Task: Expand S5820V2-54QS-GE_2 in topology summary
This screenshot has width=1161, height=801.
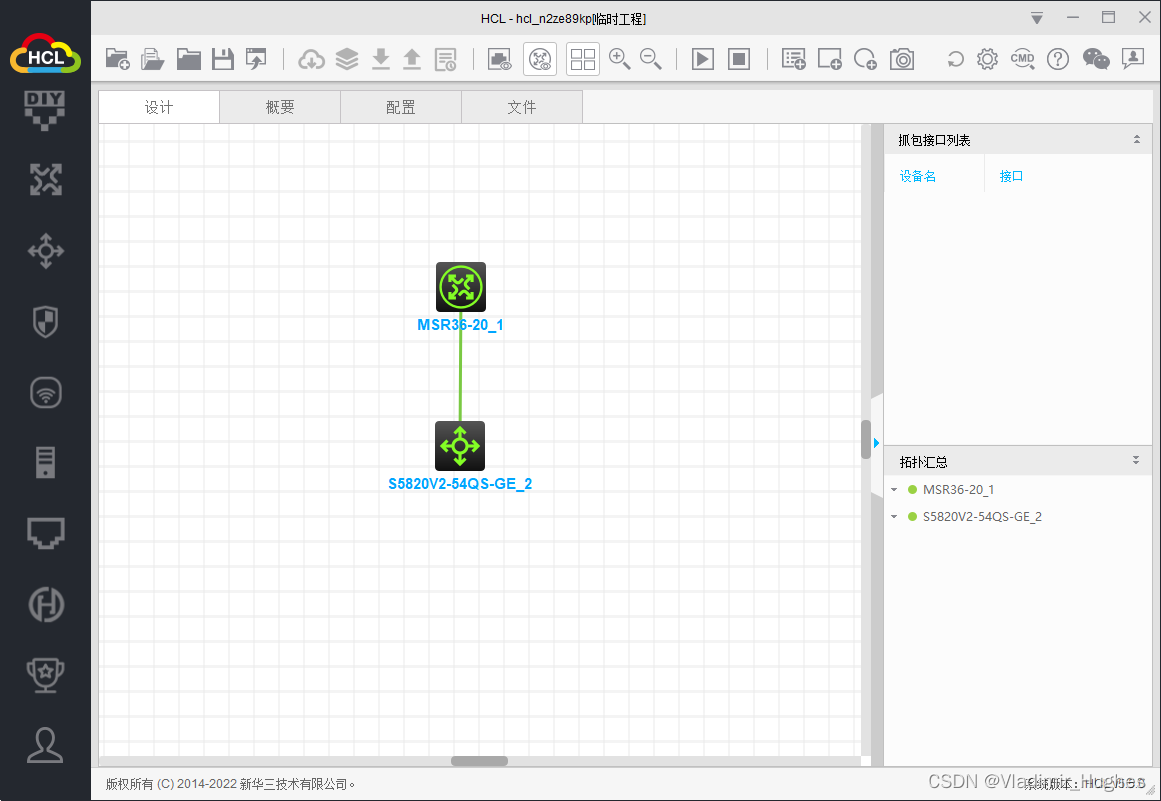Action: tap(894, 517)
